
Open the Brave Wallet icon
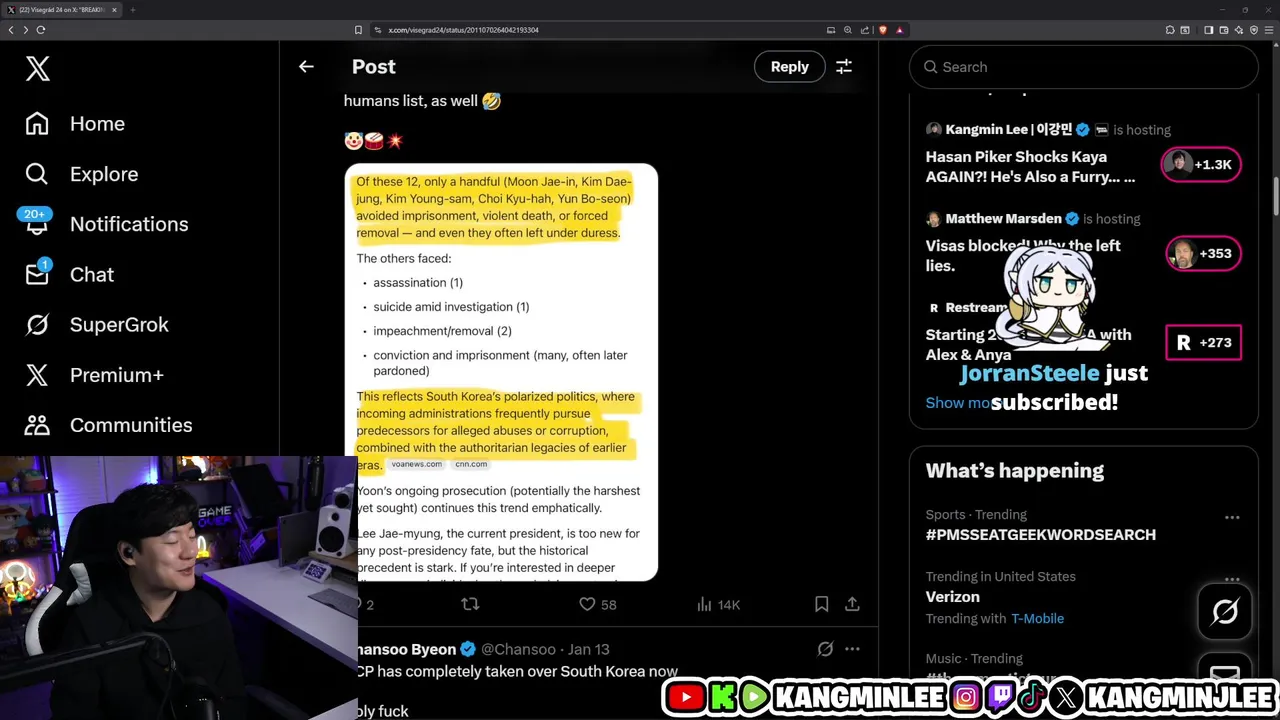(1224, 30)
